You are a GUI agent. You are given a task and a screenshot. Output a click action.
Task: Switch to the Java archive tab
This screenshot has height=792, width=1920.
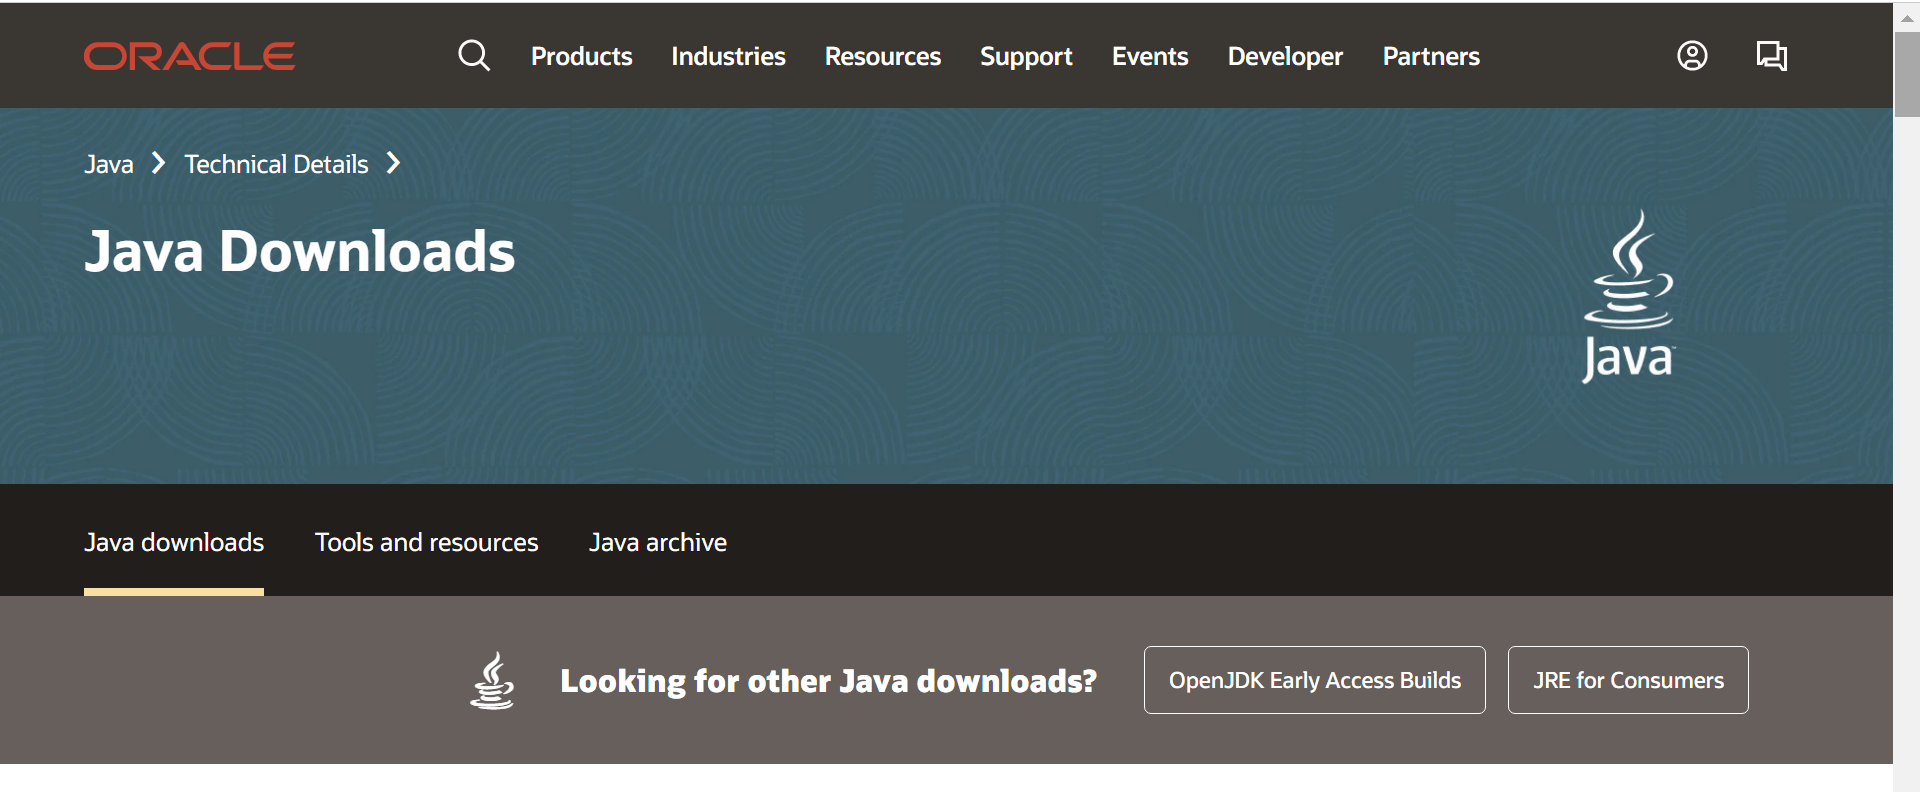657,542
